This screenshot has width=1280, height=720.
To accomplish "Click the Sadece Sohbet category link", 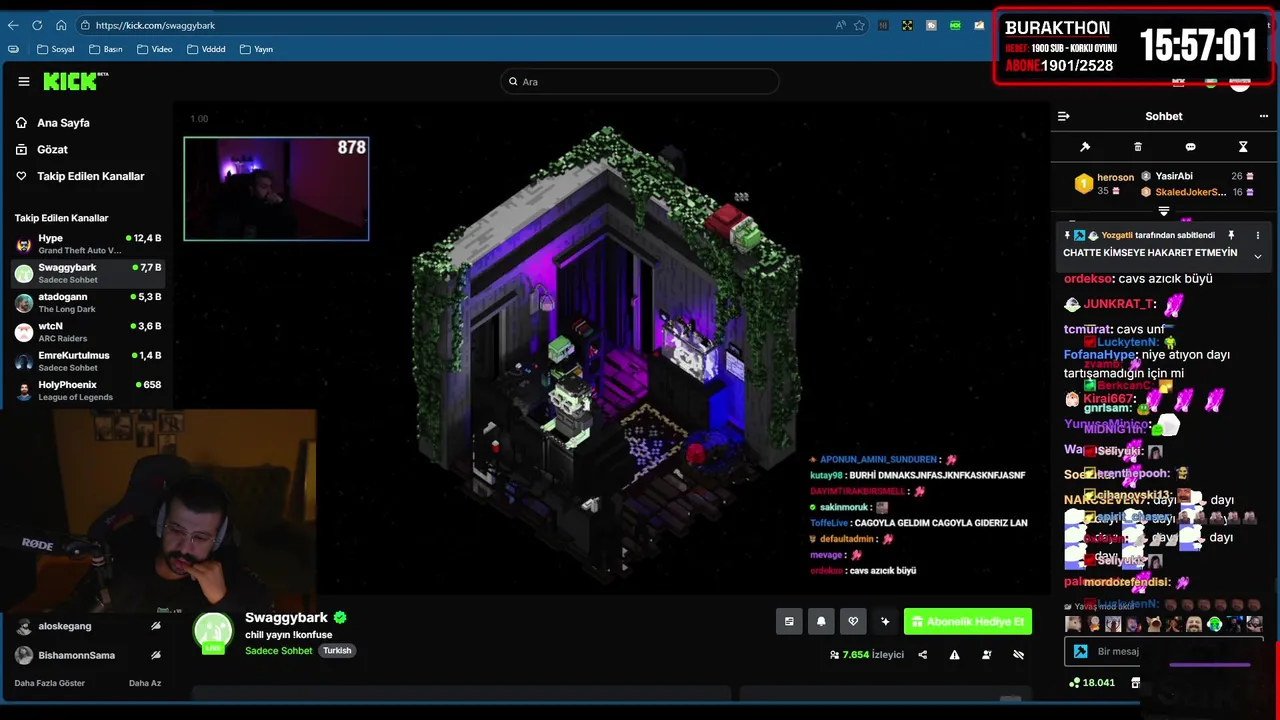I will (279, 651).
